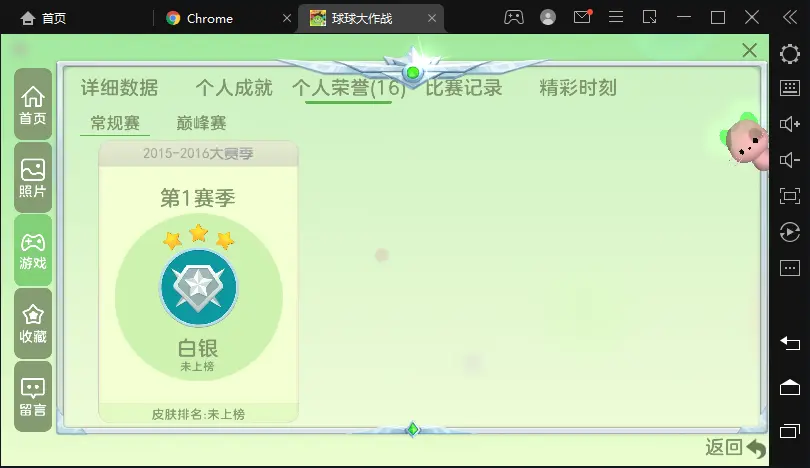This screenshot has width=810, height=468.
Task: Open the macro recorder play icon
Action: [x=790, y=232]
